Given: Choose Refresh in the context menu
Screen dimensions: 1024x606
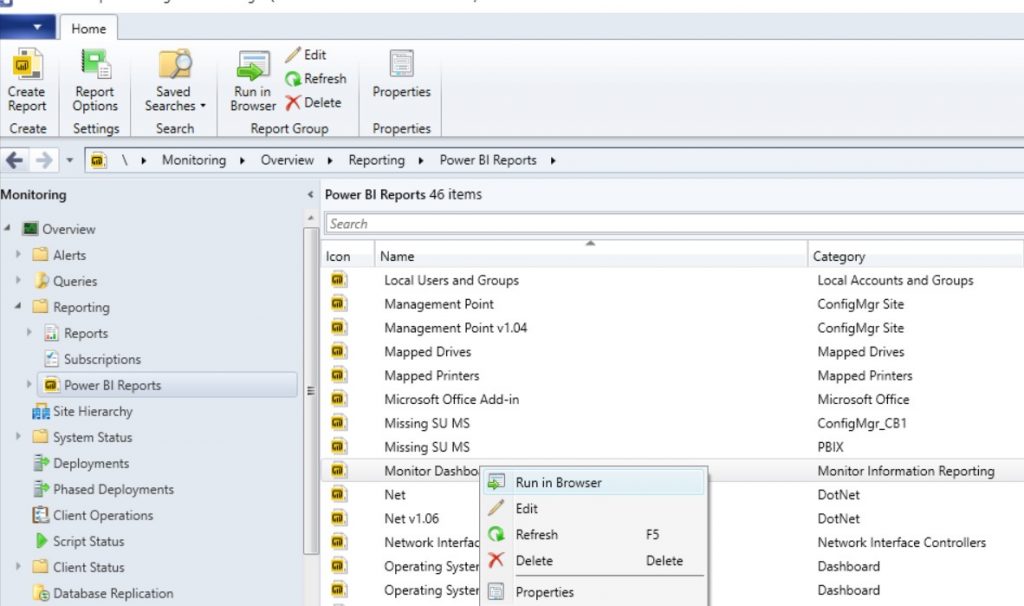Looking at the screenshot, I should [x=594, y=535].
